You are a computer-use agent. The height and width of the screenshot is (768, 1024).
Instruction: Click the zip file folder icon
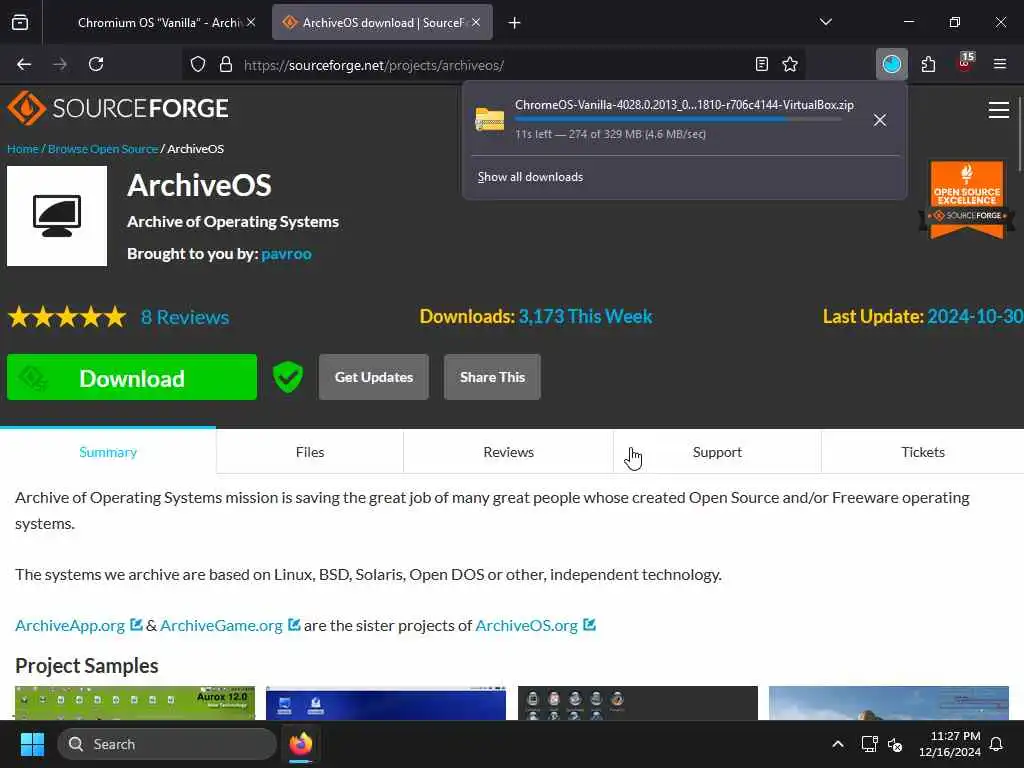pyautogui.click(x=489, y=119)
